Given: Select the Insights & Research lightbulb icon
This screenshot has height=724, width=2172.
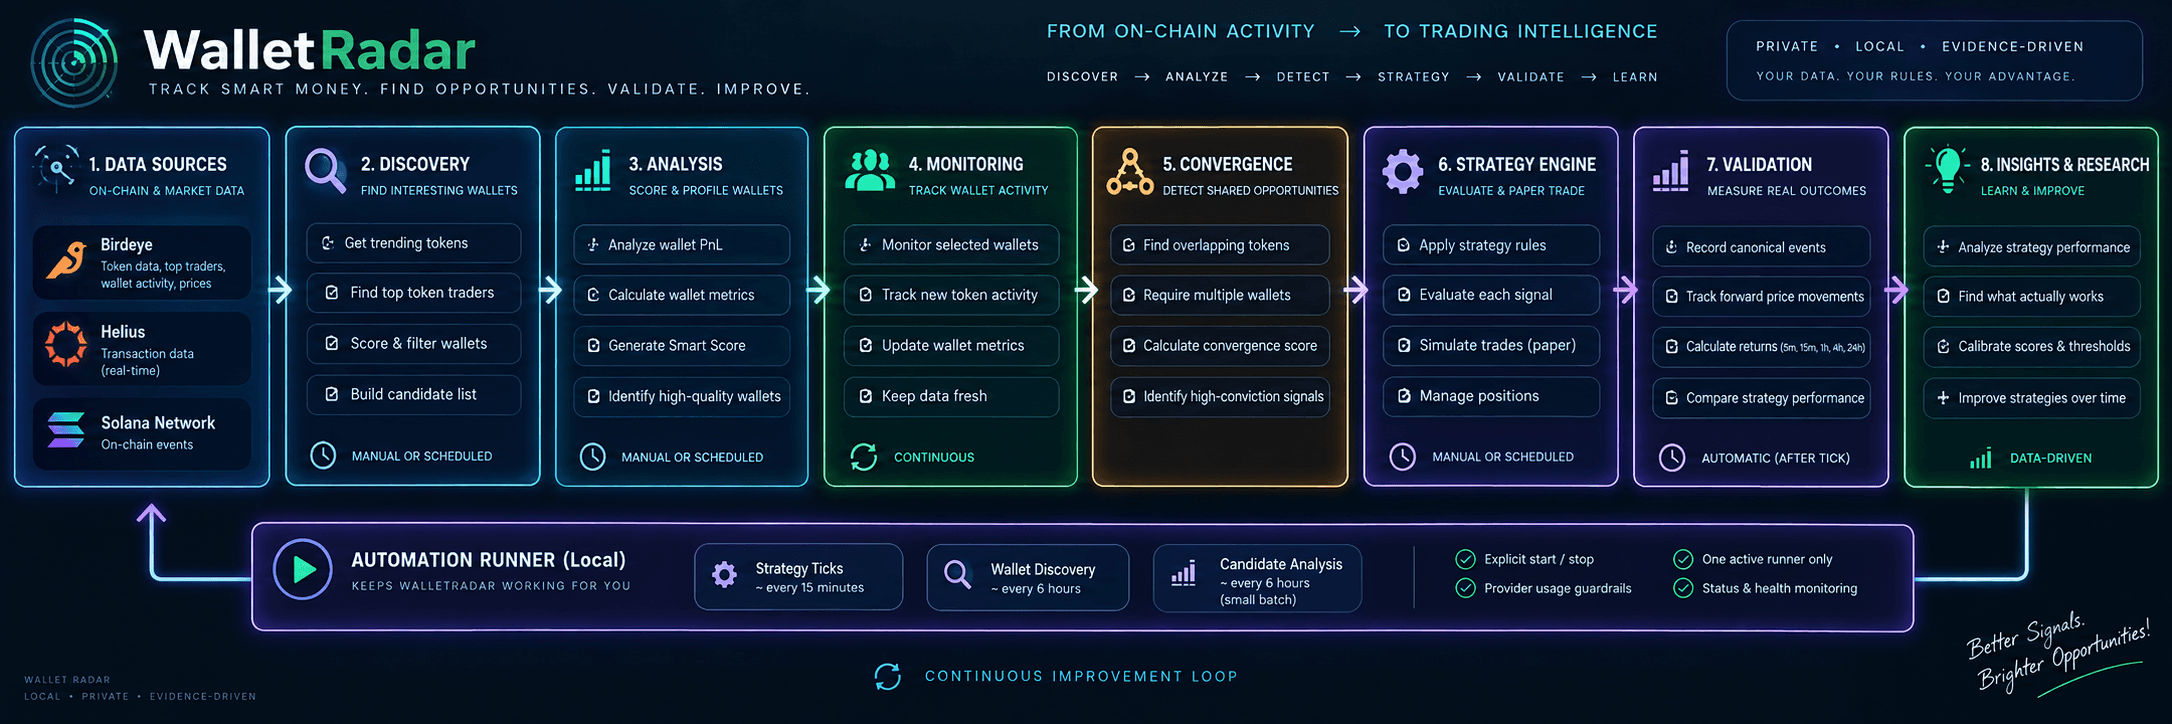Looking at the screenshot, I should pos(1947,169).
